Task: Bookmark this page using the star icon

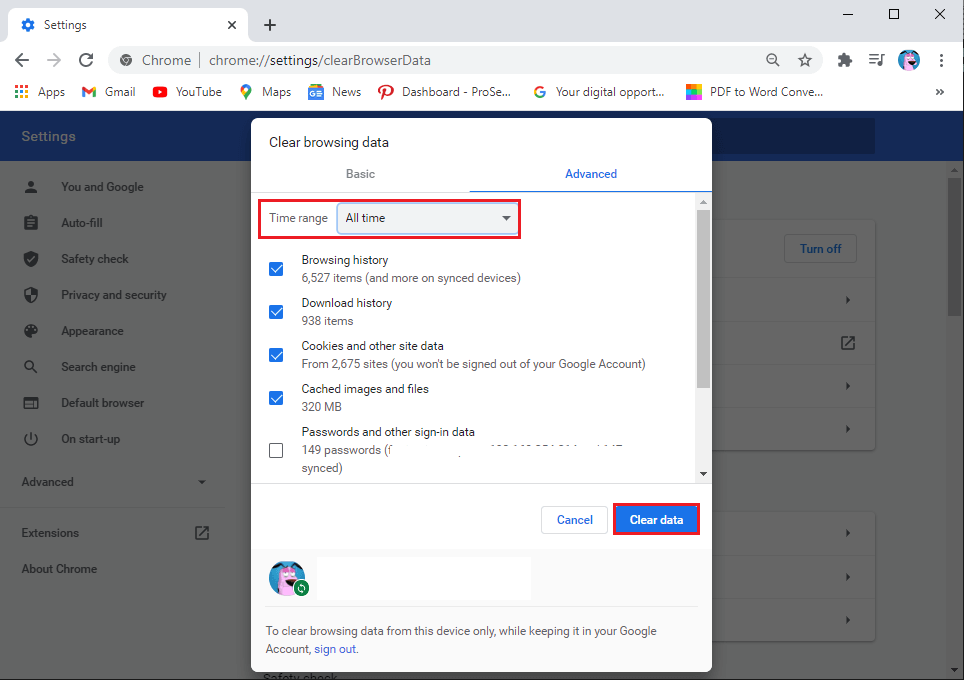Action: point(806,60)
